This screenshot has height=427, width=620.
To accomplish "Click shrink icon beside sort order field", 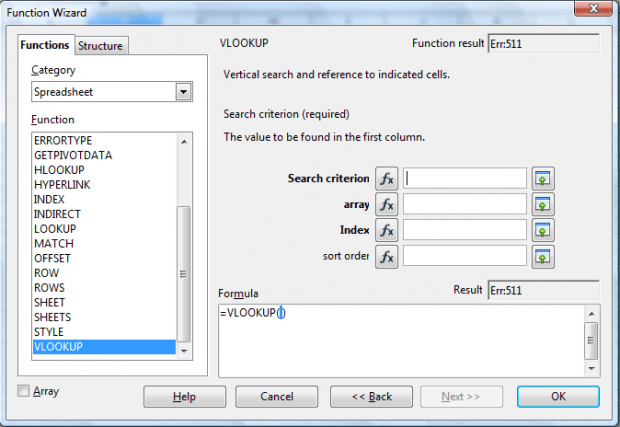I will (543, 257).
